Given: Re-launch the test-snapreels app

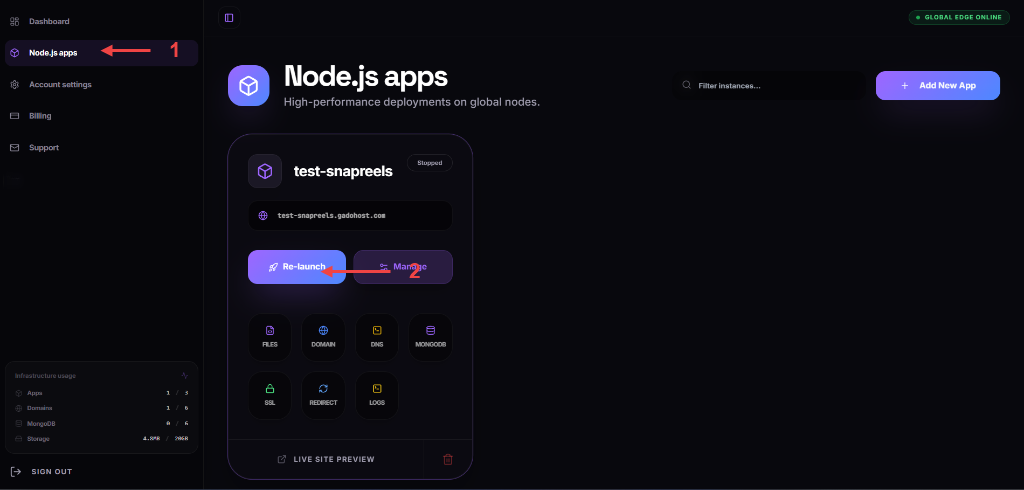Looking at the screenshot, I should [297, 267].
